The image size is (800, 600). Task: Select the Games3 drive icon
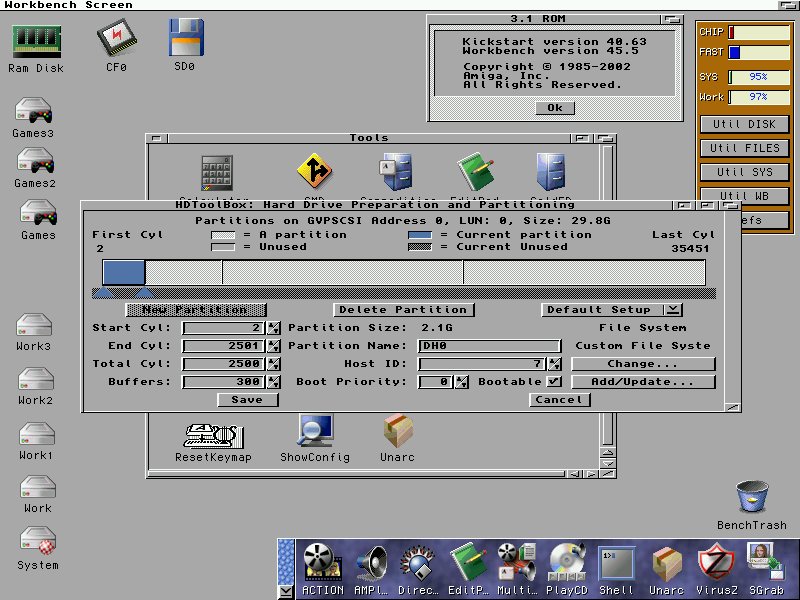click(34, 111)
